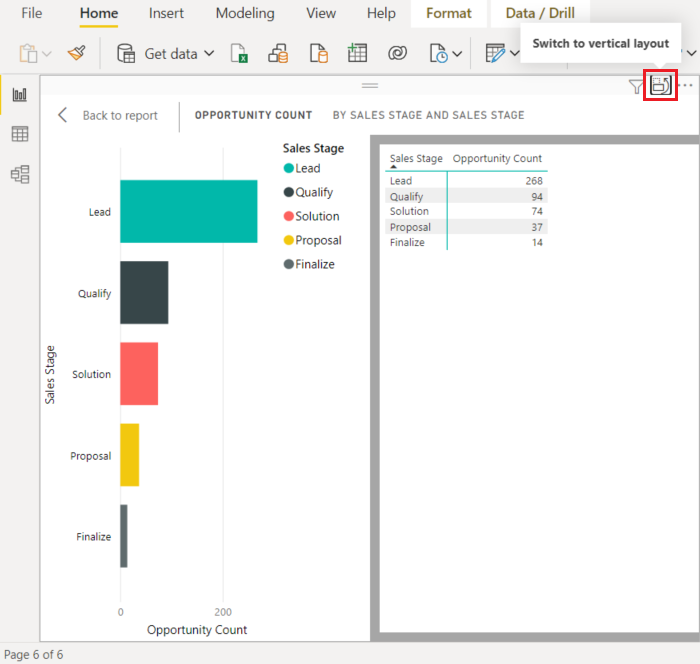Click the visual drag handle grip
The height and width of the screenshot is (664, 700).
[370, 85]
